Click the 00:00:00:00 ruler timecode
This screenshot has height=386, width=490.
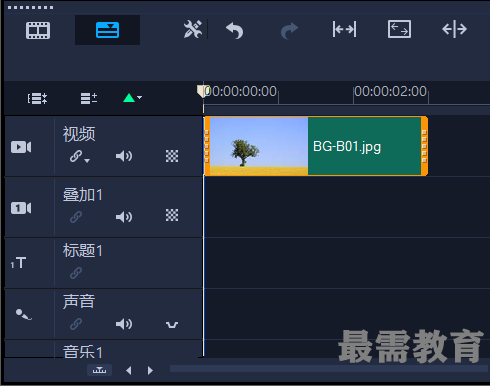pos(241,91)
